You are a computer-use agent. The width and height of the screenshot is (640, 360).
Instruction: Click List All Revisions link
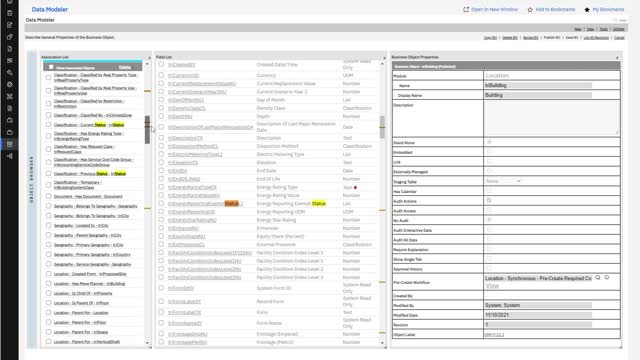pyautogui.click(x=596, y=38)
